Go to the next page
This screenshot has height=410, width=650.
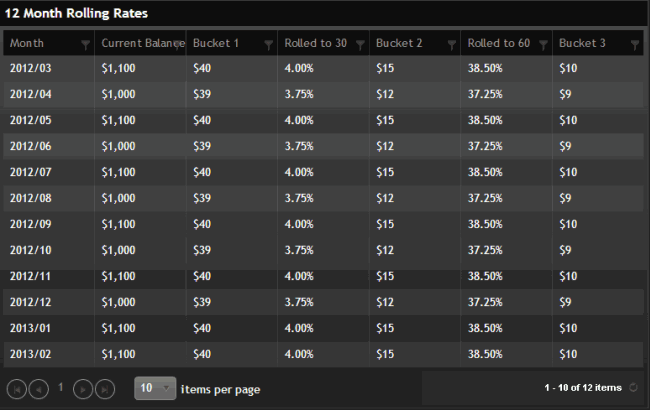(x=84, y=388)
